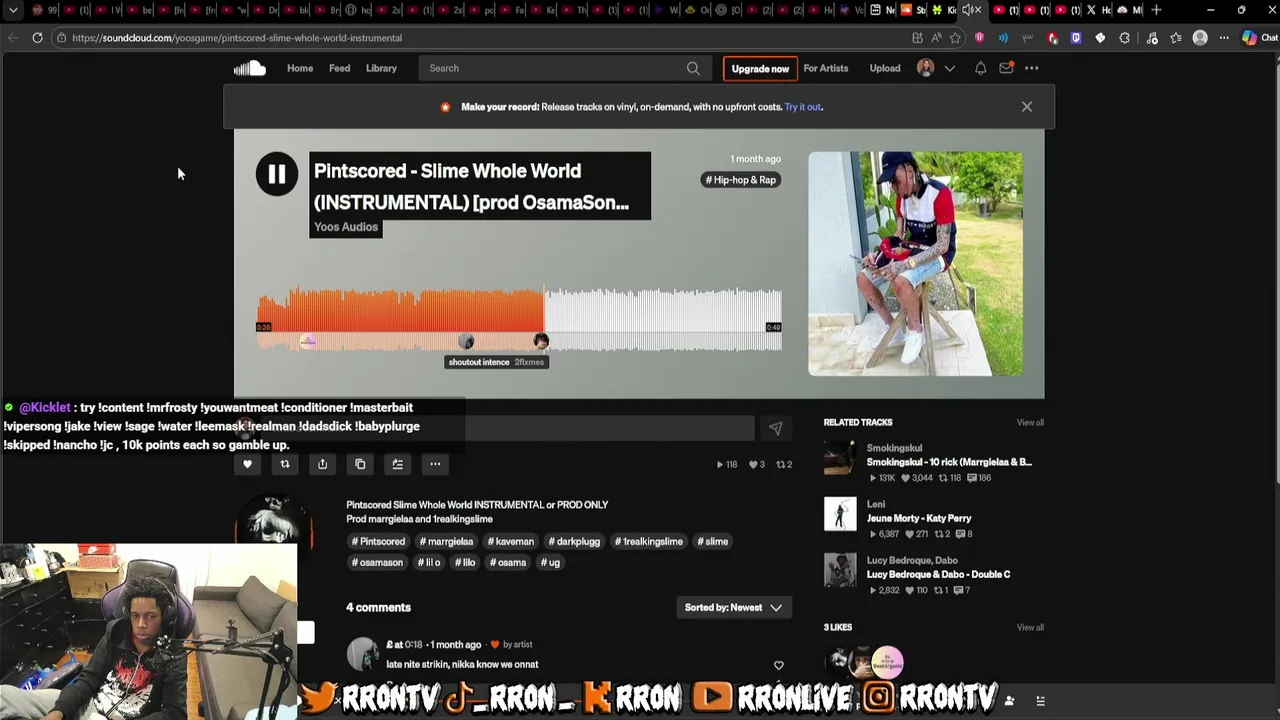Open the Jeune Morty - Katy Perry track
The height and width of the screenshot is (720, 1280).
pyautogui.click(x=919, y=519)
